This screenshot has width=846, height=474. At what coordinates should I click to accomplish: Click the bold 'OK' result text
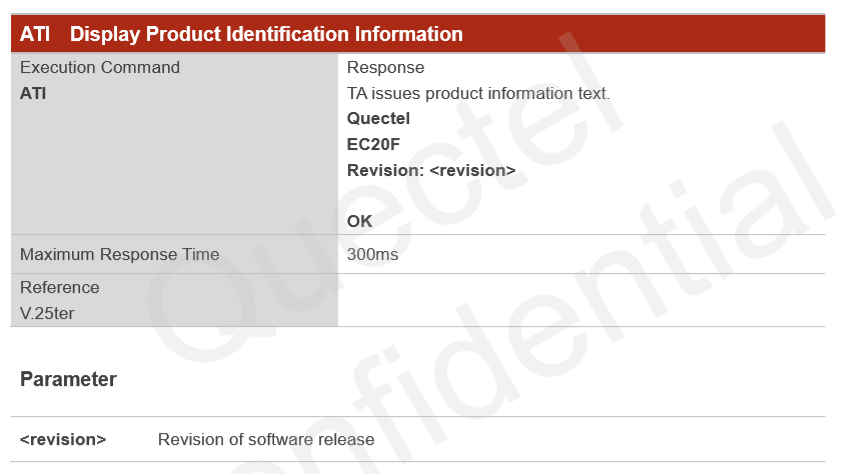coord(359,221)
